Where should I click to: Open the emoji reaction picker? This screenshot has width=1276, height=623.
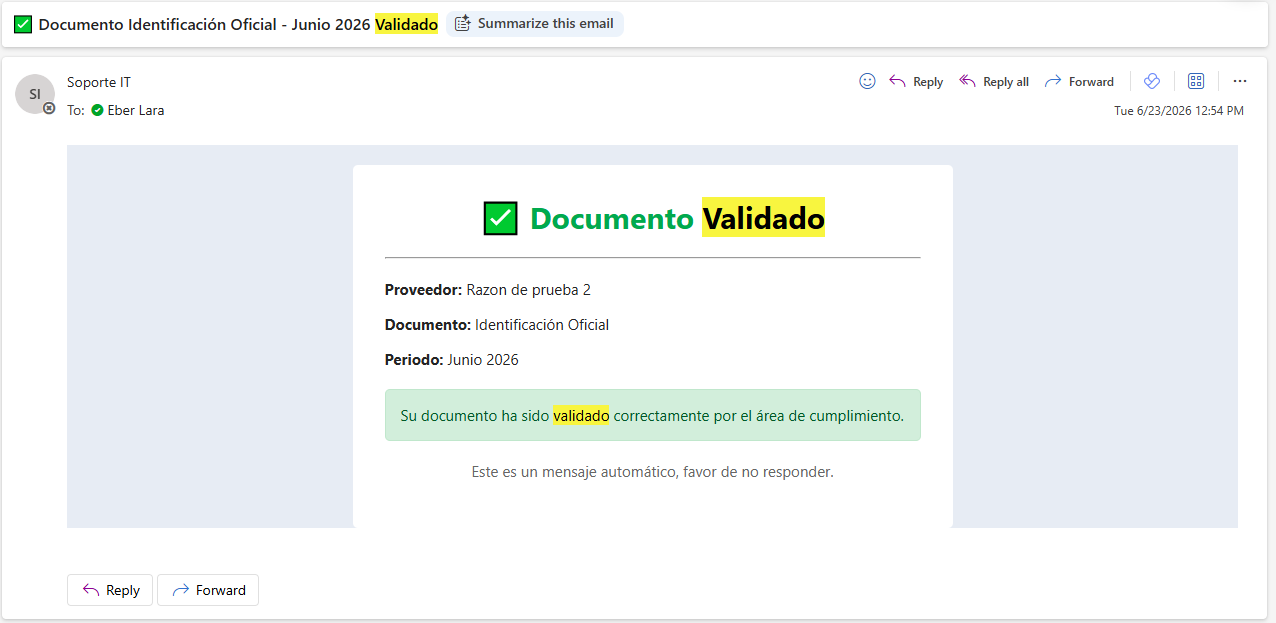(x=867, y=81)
